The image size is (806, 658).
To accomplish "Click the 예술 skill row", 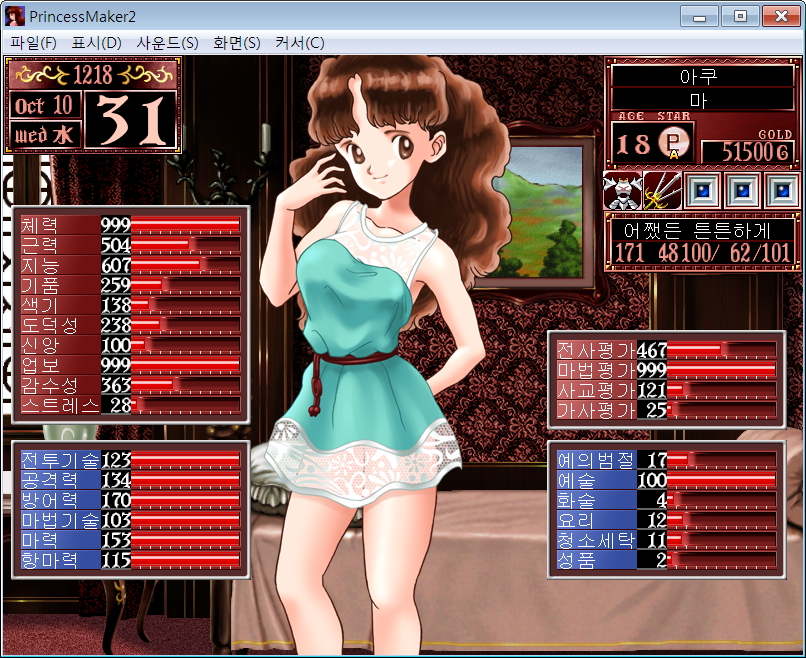I will pos(667,480).
